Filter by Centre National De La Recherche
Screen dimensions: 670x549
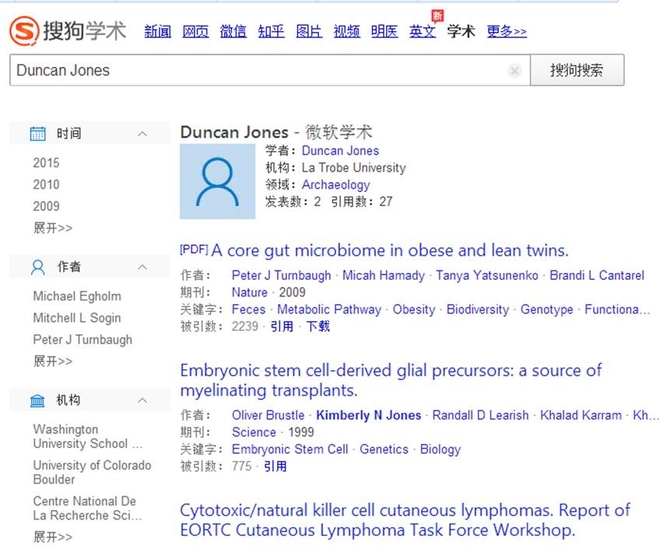[87, 508]
